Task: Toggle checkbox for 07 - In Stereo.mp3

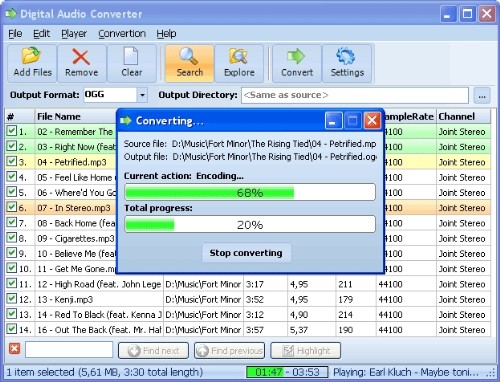Action: 12,207
